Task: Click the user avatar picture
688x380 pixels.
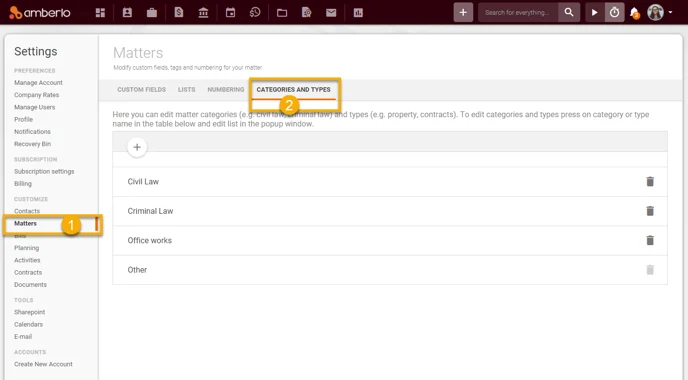Action: tap(656, 13)
